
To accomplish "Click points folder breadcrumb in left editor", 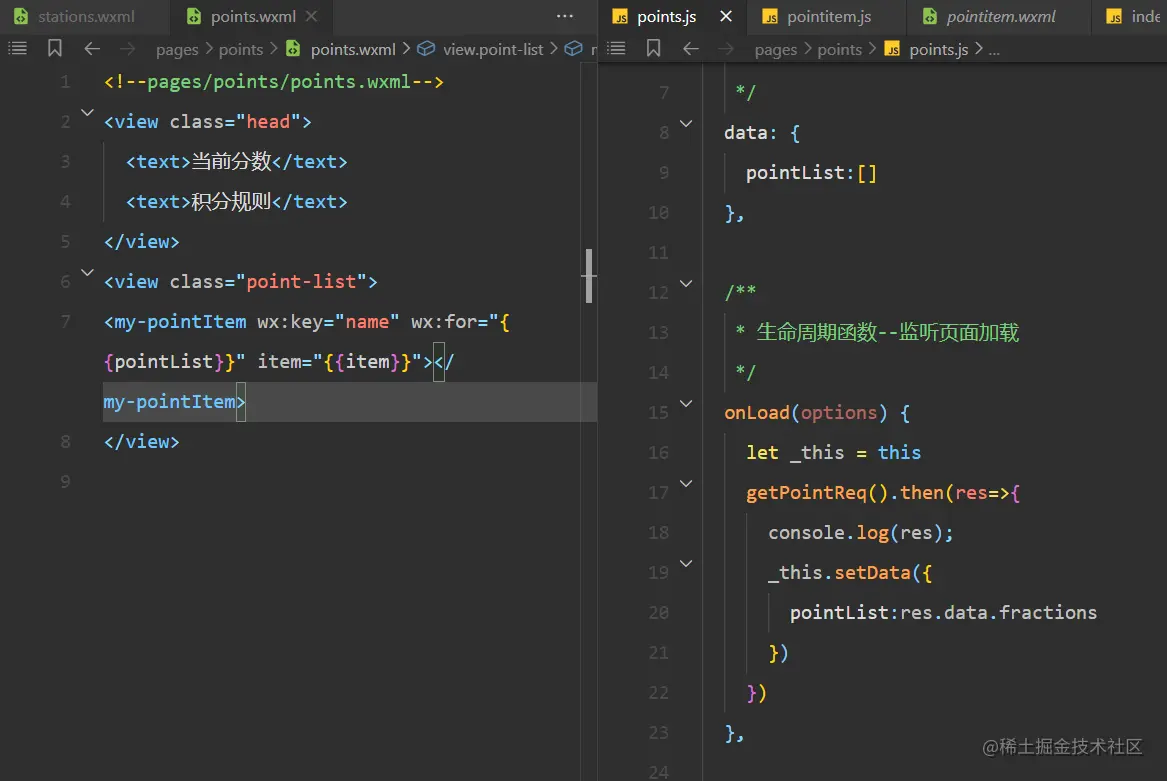I will 241,49.
